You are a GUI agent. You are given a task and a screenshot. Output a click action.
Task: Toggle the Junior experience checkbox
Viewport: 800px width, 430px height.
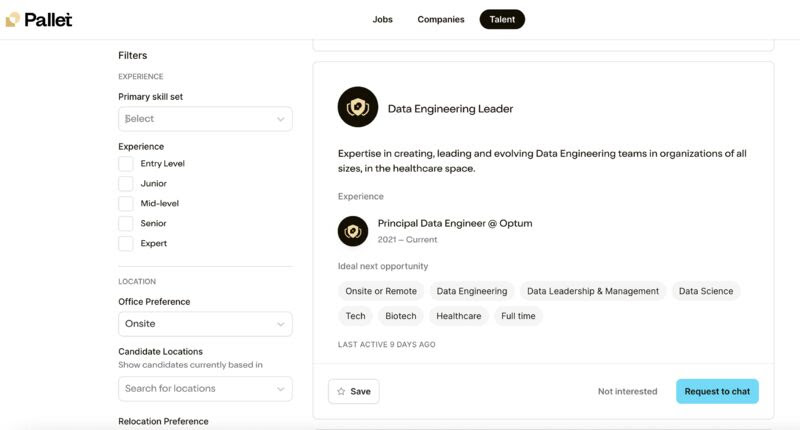point(126,184)
